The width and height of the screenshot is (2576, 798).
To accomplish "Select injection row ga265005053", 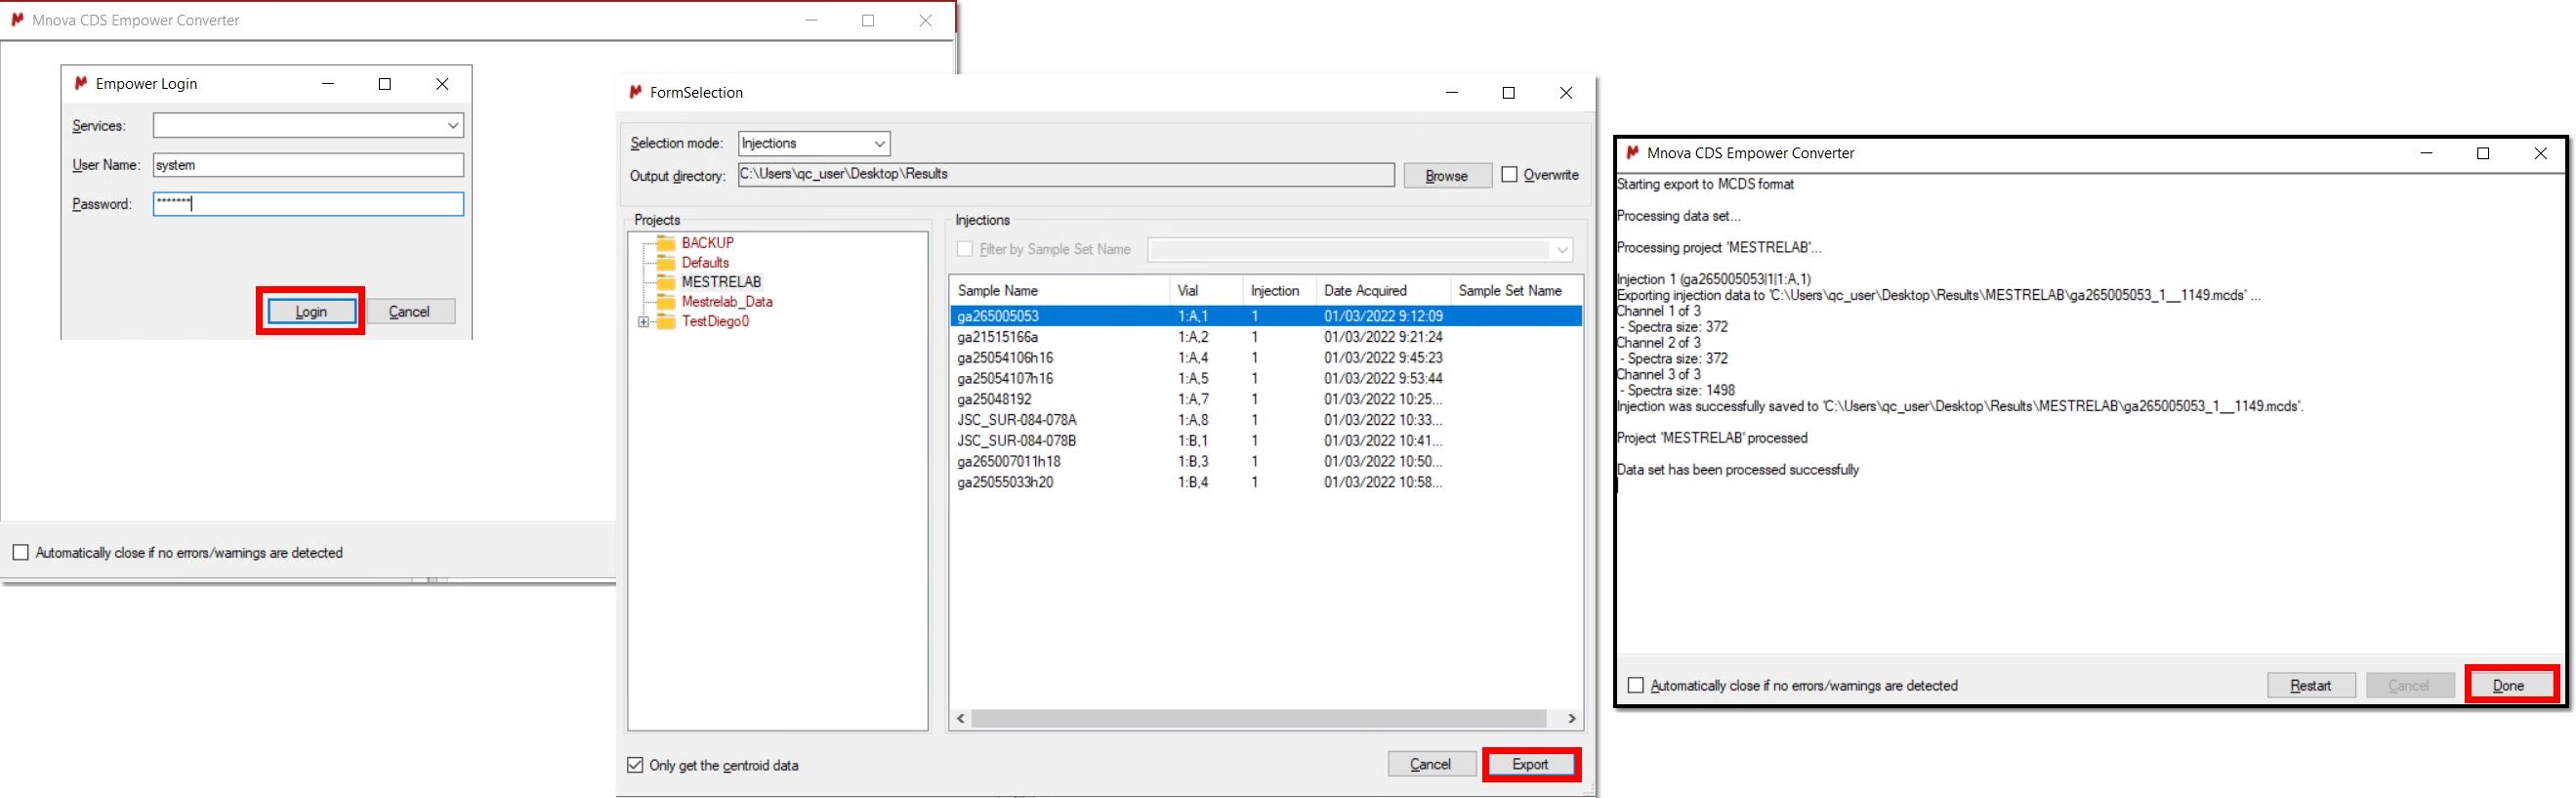I will tap(1266, 316).
